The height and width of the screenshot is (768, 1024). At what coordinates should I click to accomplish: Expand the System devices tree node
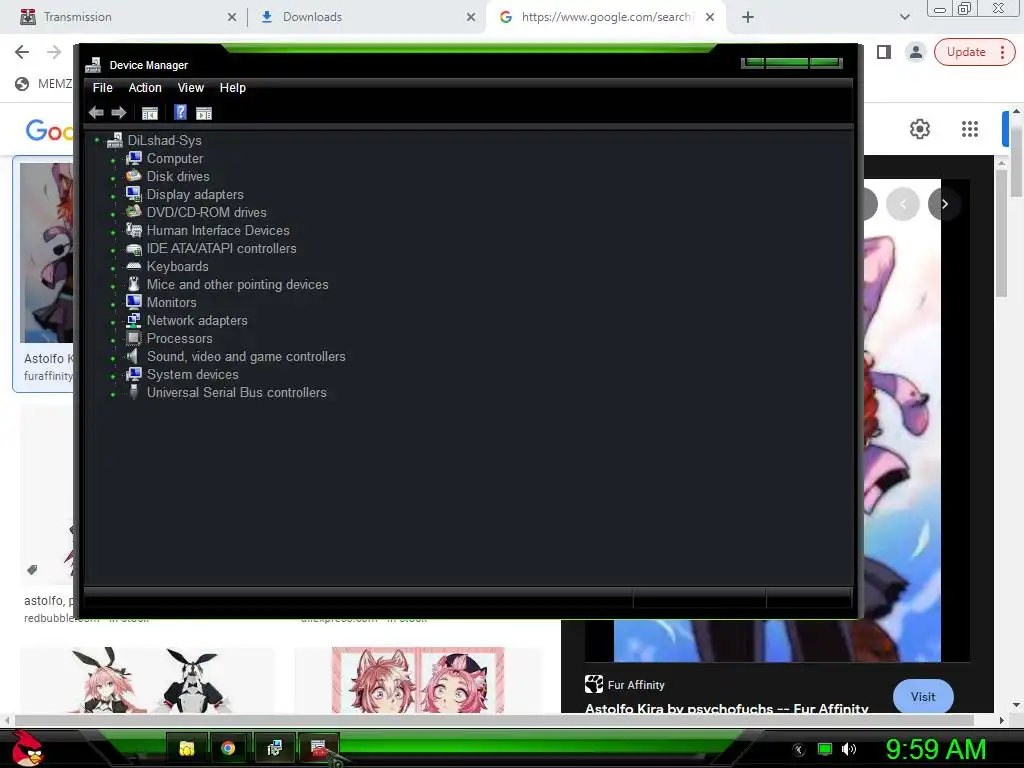click(113, 376)
